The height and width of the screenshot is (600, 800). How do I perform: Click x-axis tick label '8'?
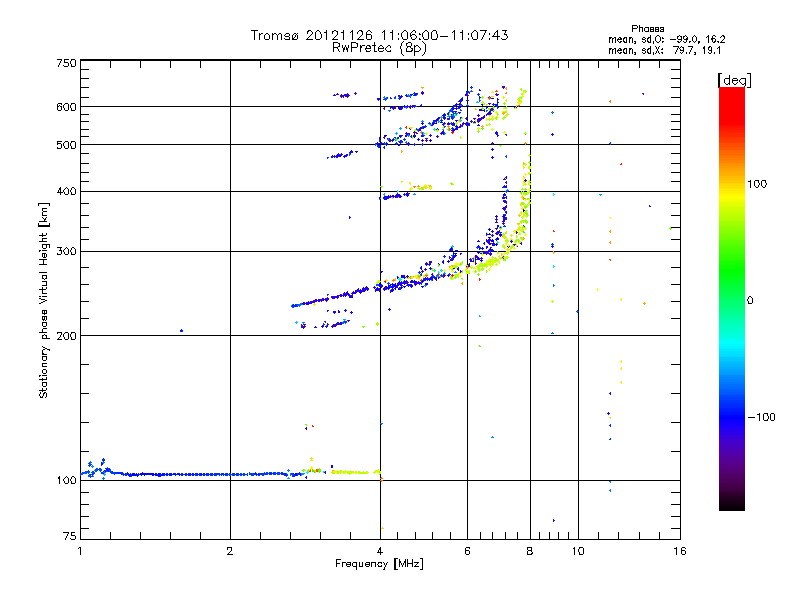[x=530, y=551]
